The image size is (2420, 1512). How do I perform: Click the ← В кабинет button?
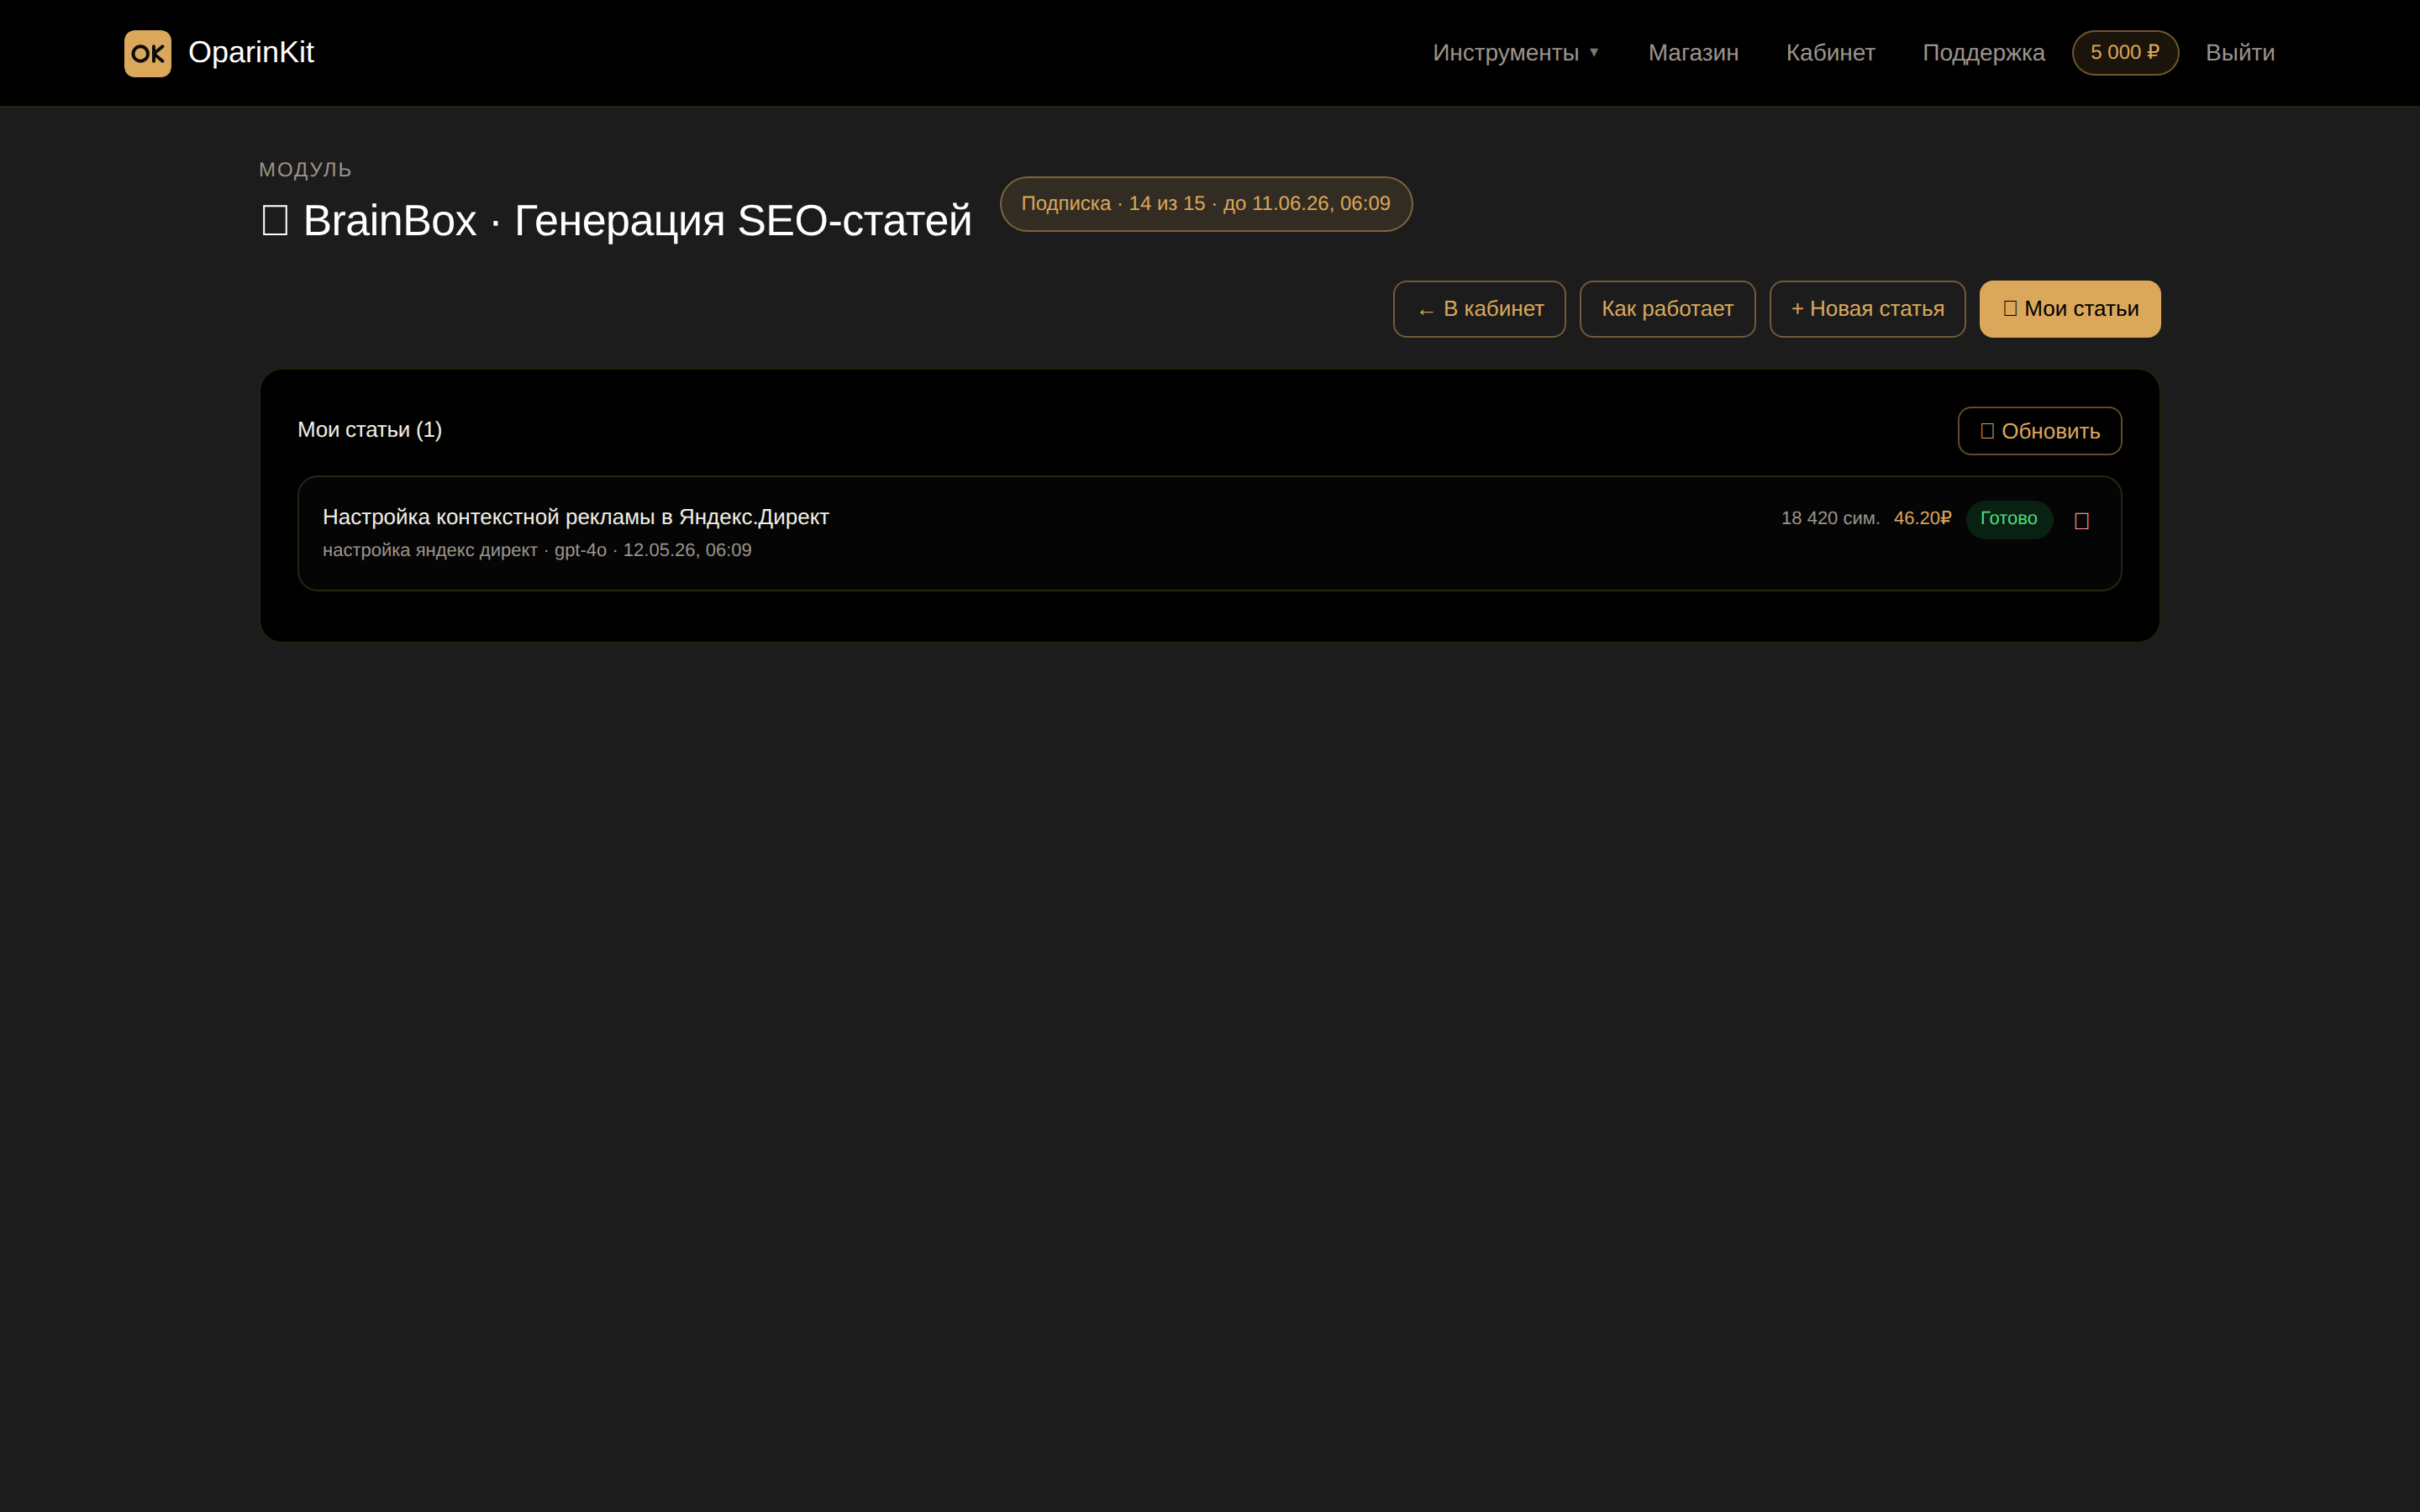[1479, 309]
